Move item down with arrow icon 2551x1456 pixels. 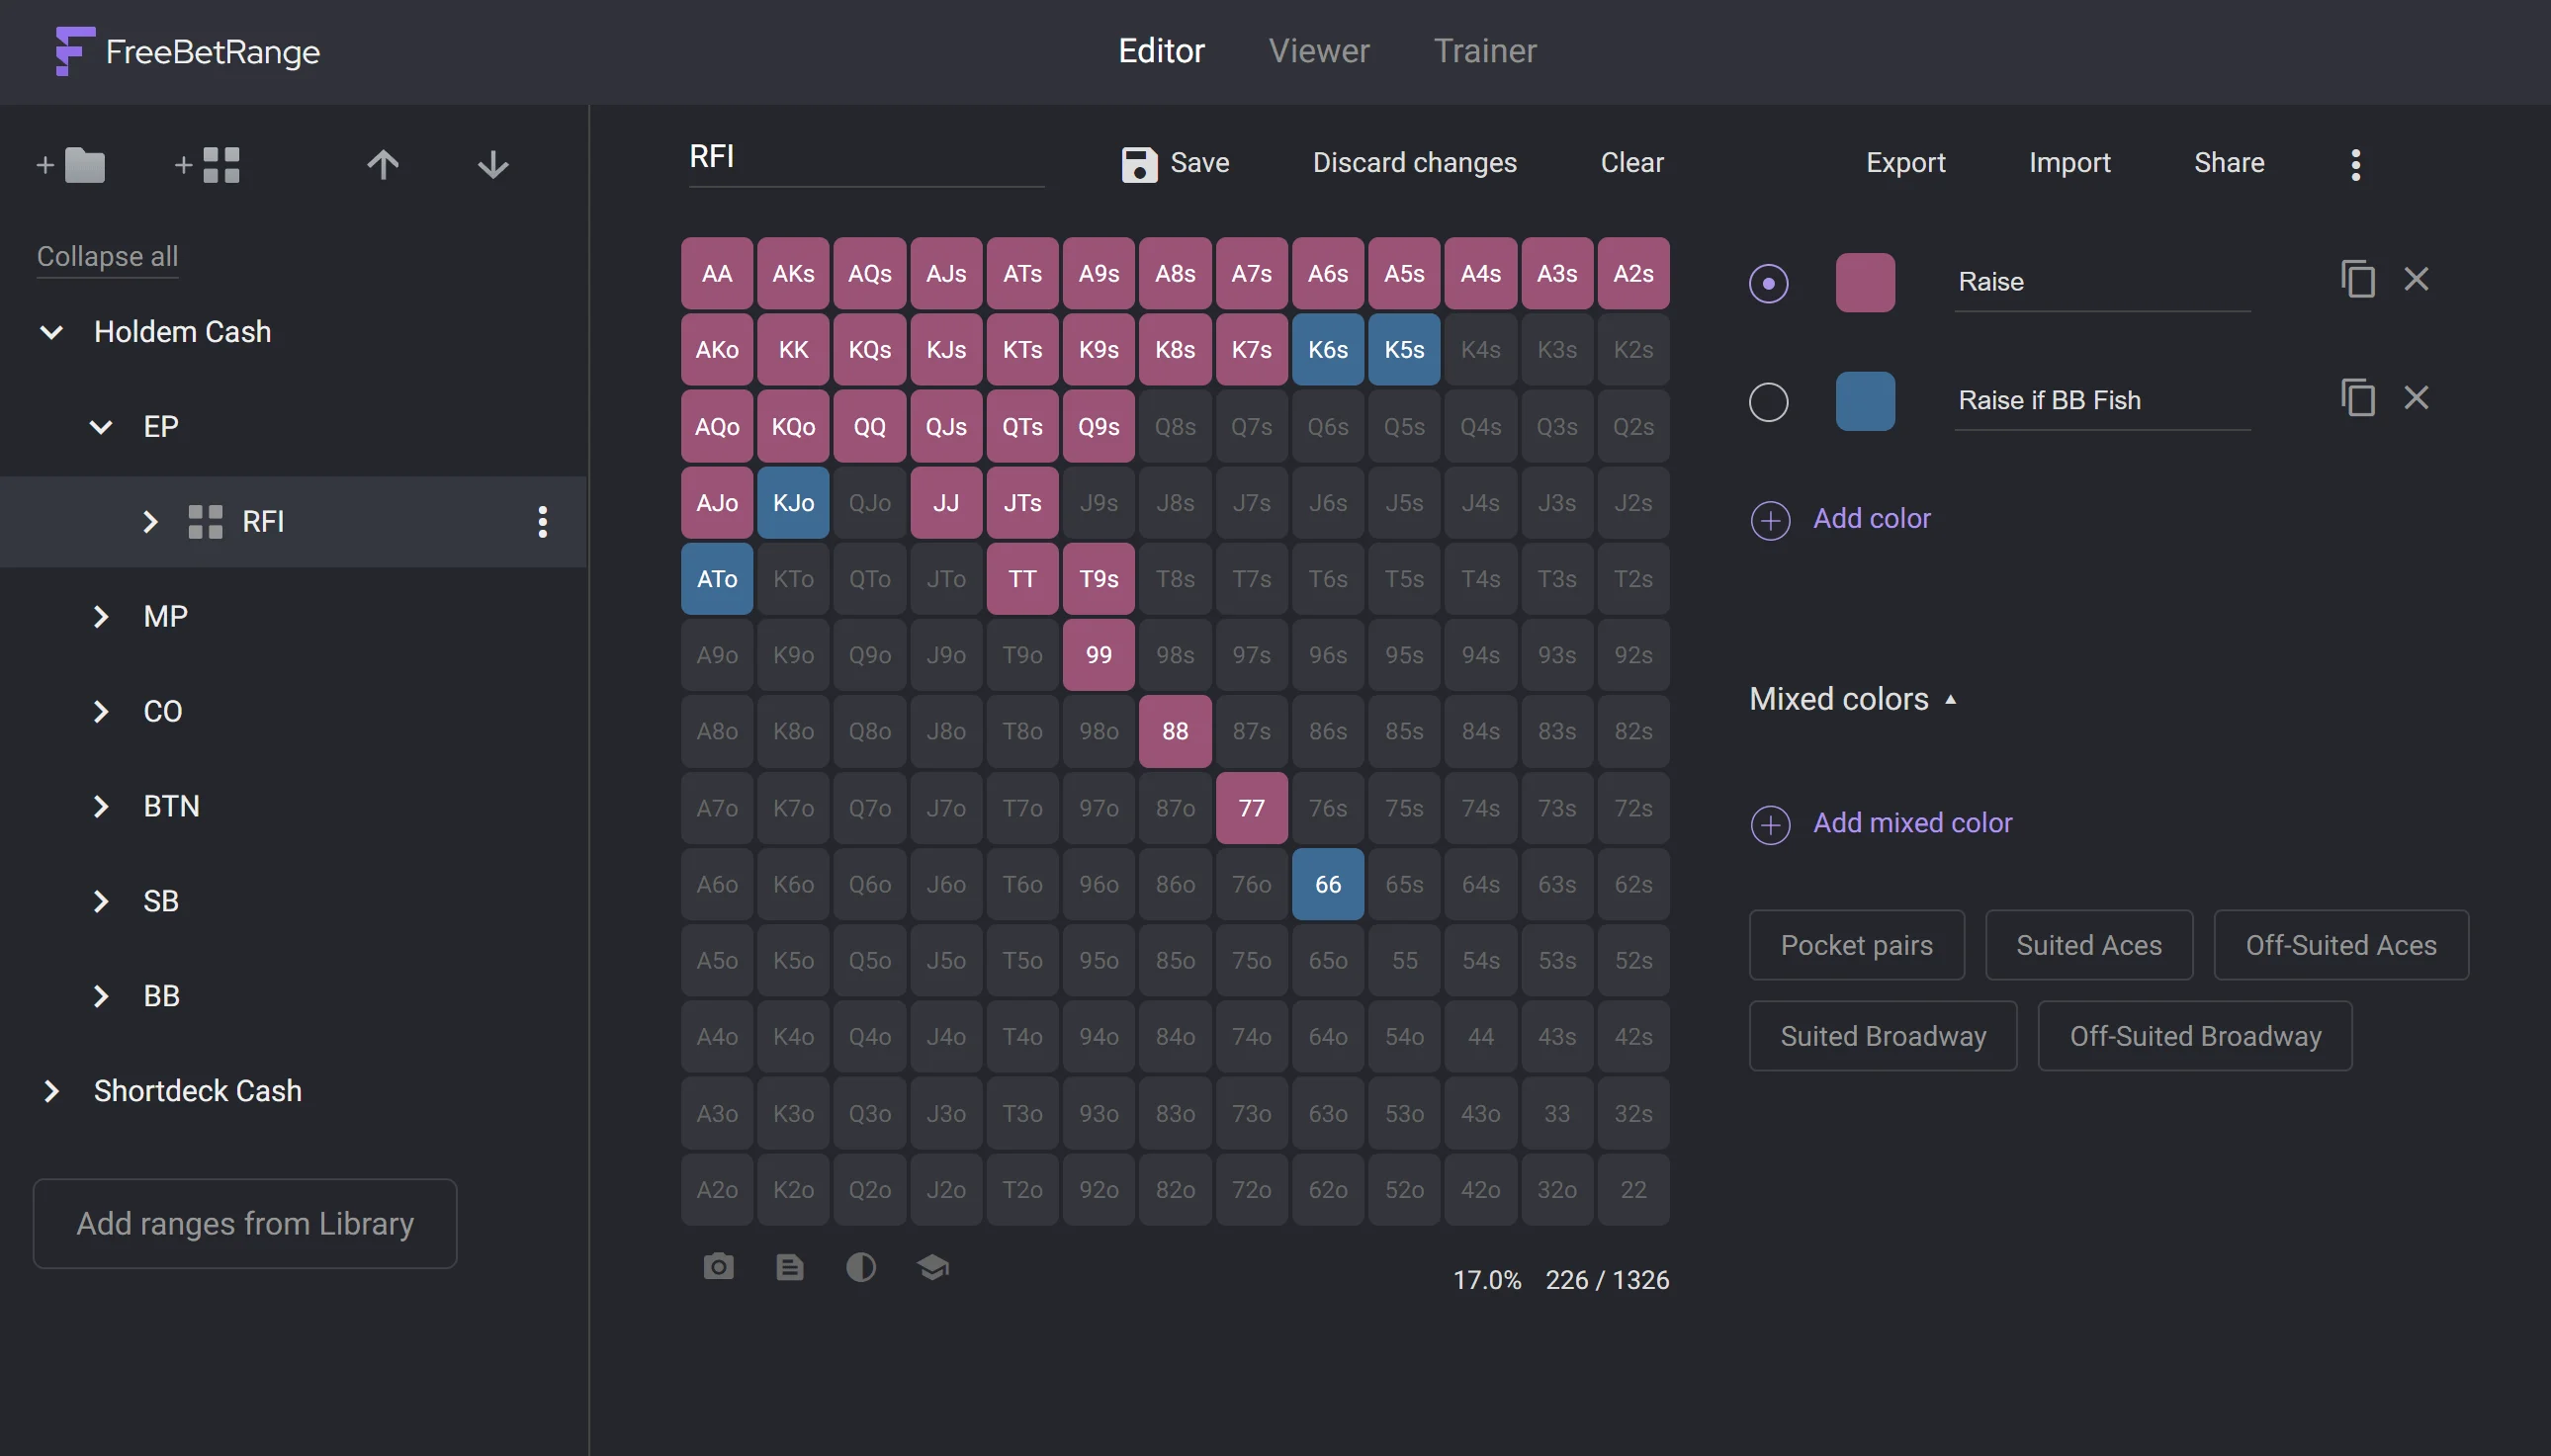pyautogui.click(x=493, y=165)
